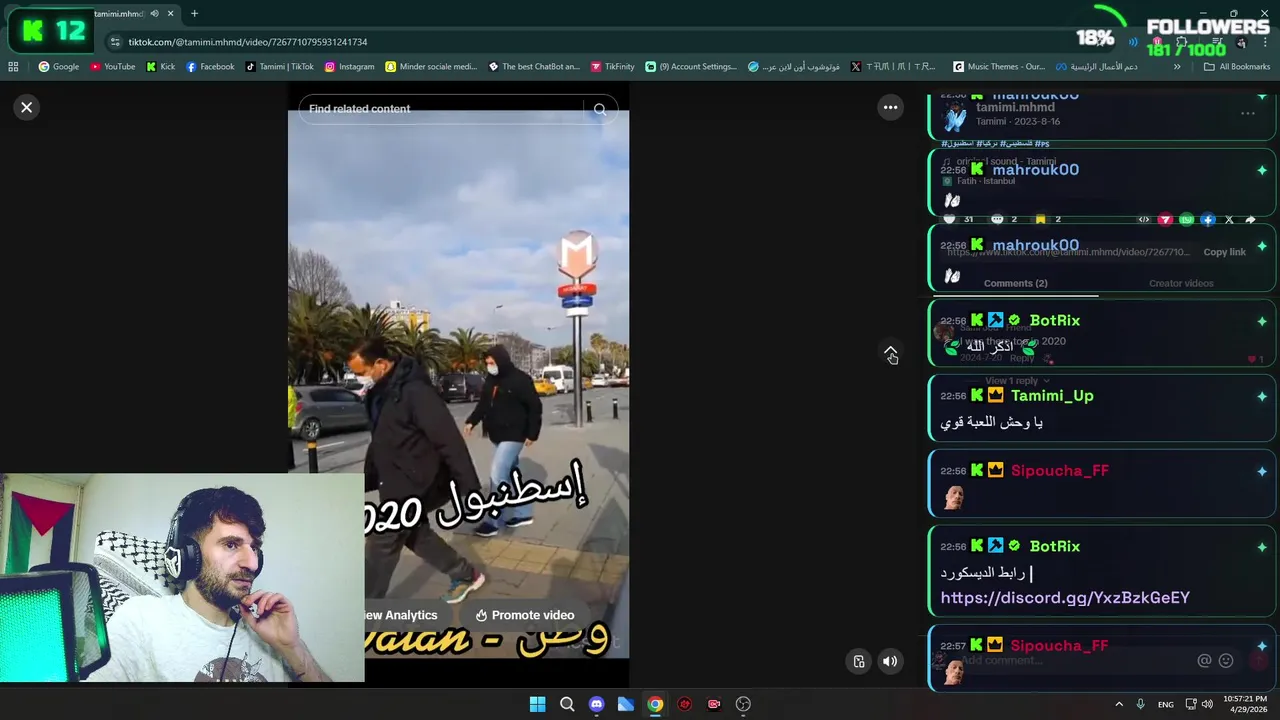The image size is (1280, 720).
Task: Click the ENG language indicator
Action: (x=1166, y=704)
